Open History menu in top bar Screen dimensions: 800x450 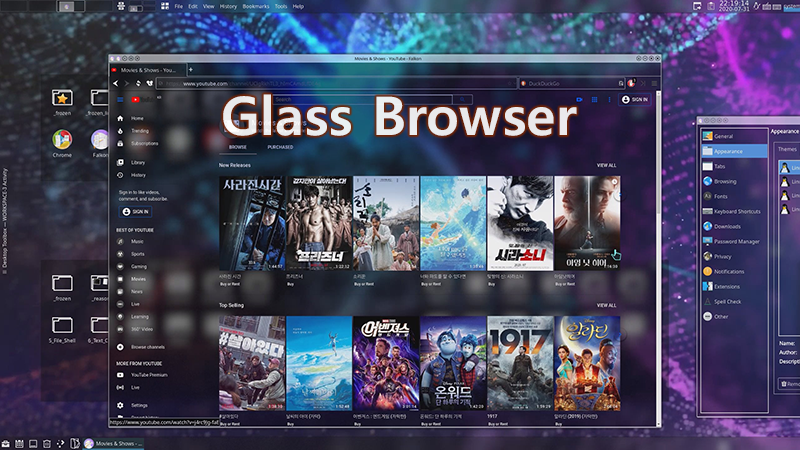click(228, 6)
